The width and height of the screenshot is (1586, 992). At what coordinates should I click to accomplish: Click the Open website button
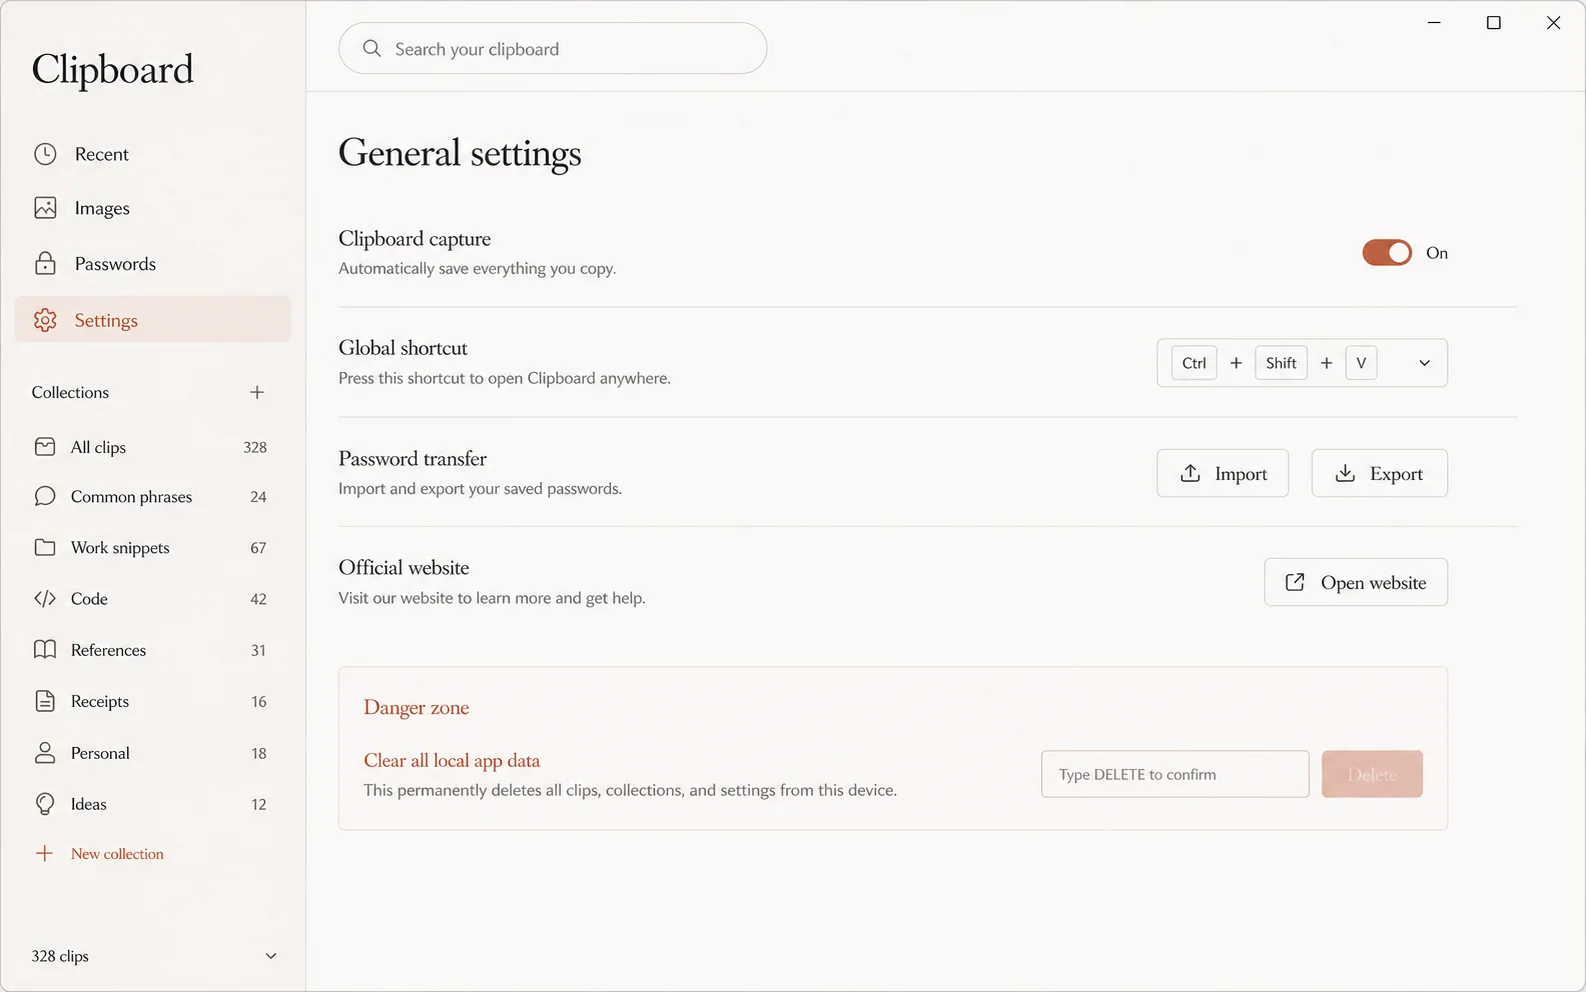(1356, 582)
